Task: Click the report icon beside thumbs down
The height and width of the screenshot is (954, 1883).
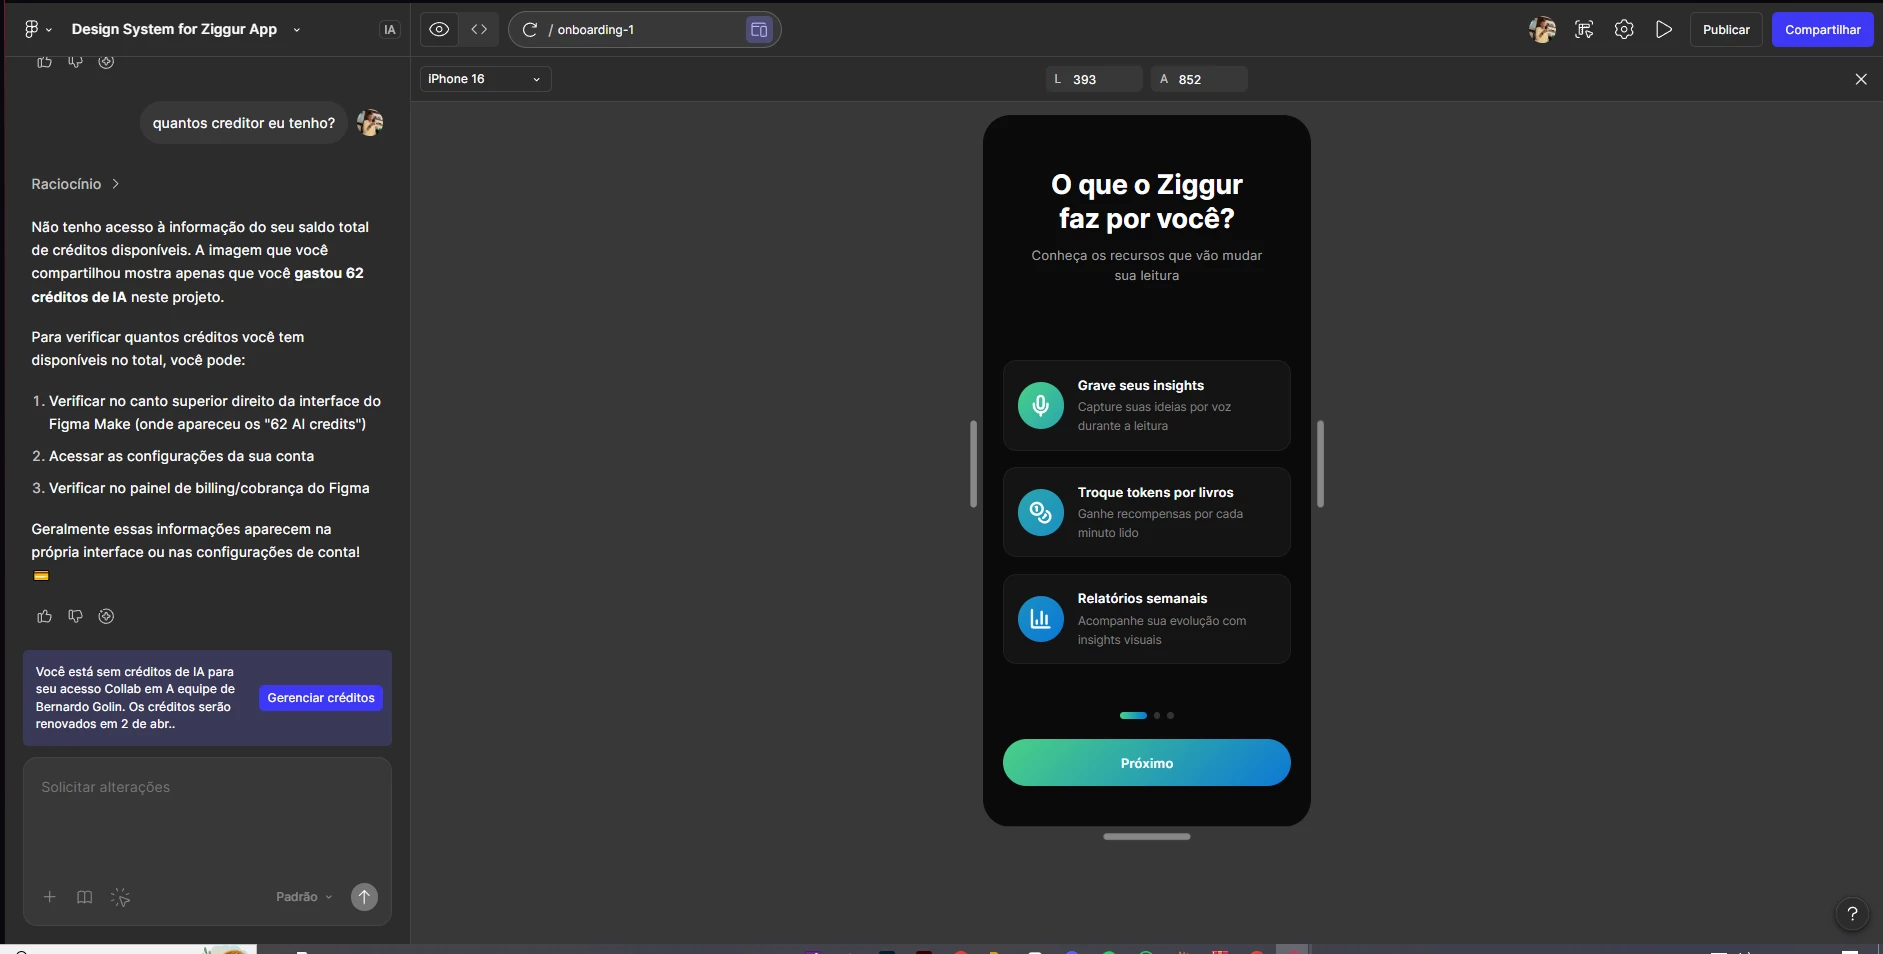Action: tap(106, 616)
